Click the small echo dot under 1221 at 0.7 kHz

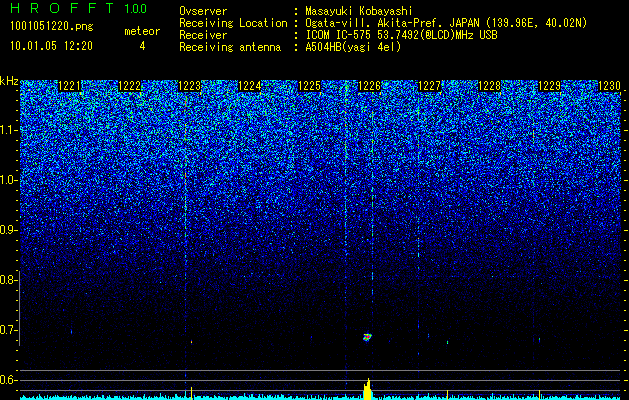coord(71,332)
